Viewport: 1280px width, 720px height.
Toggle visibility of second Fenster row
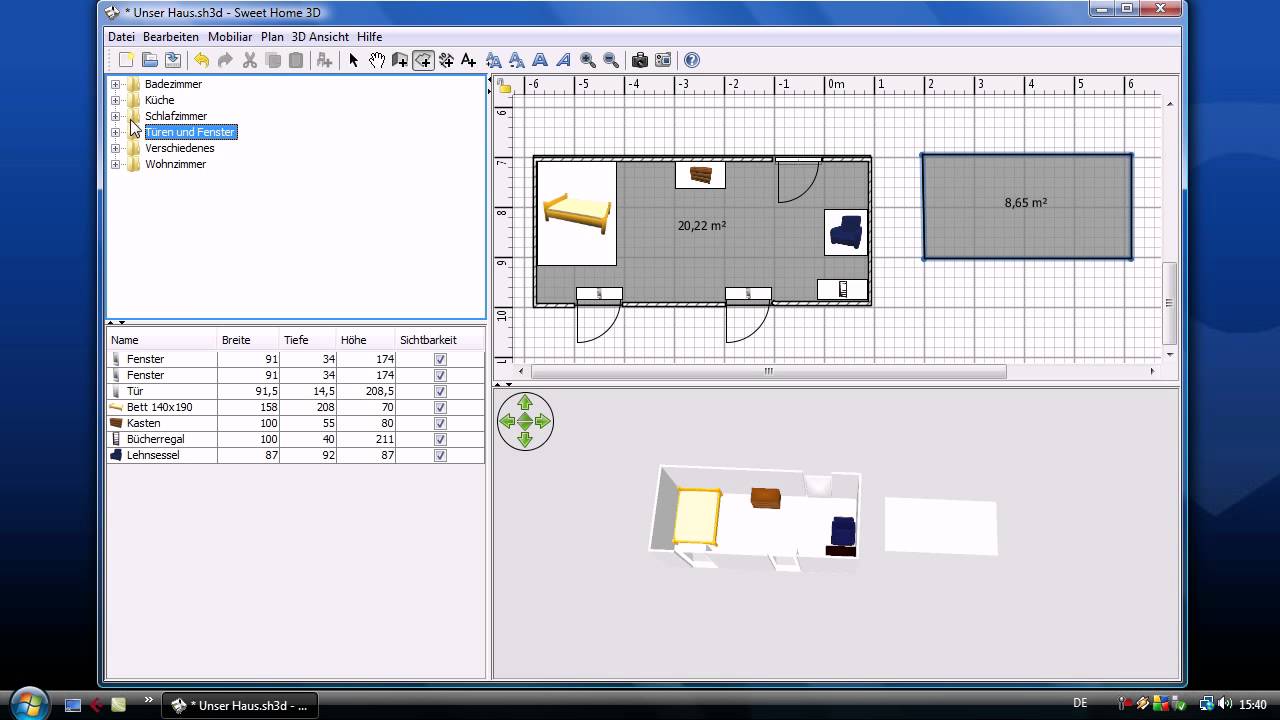[440, 375]
